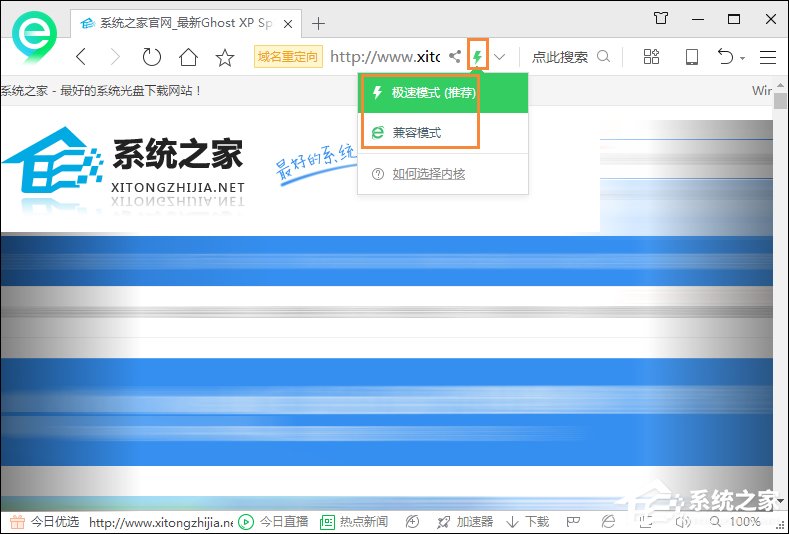Open a new tab with plus button
The image size is (789, 534).
[318, 23]
